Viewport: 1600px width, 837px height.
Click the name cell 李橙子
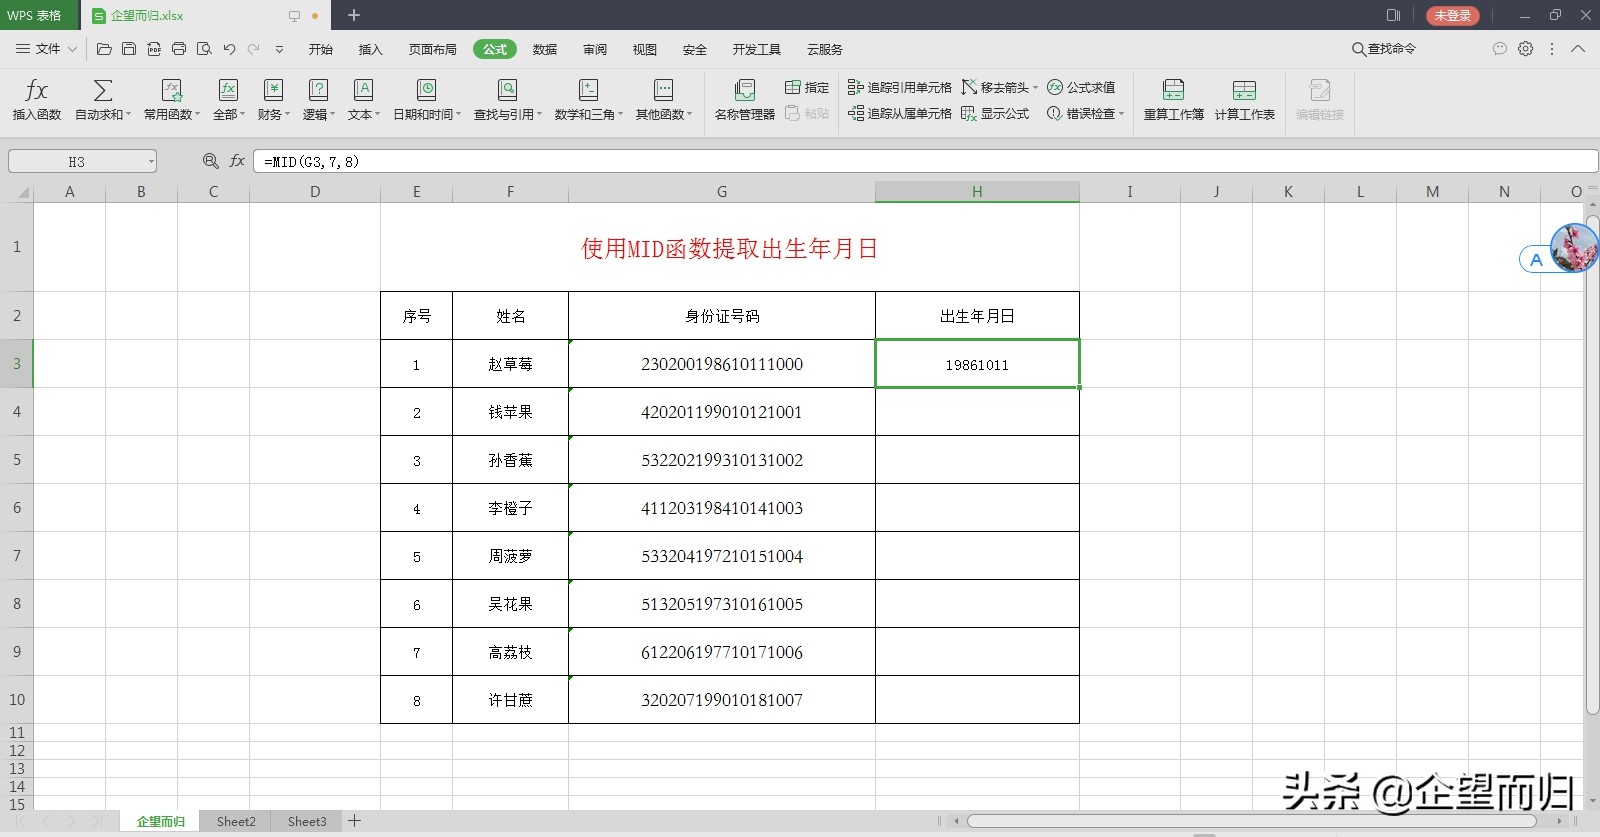pyautogui.click(x=510, y=508)
